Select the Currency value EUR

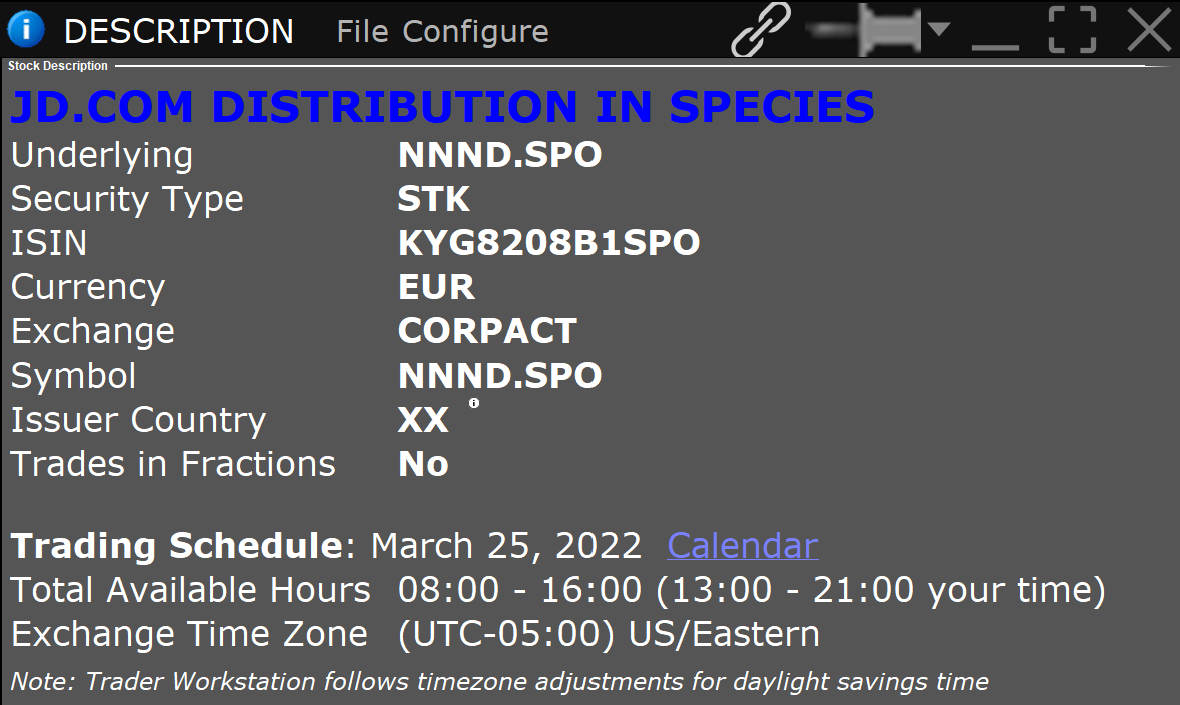pyautogui.click(x=436, y=287)
